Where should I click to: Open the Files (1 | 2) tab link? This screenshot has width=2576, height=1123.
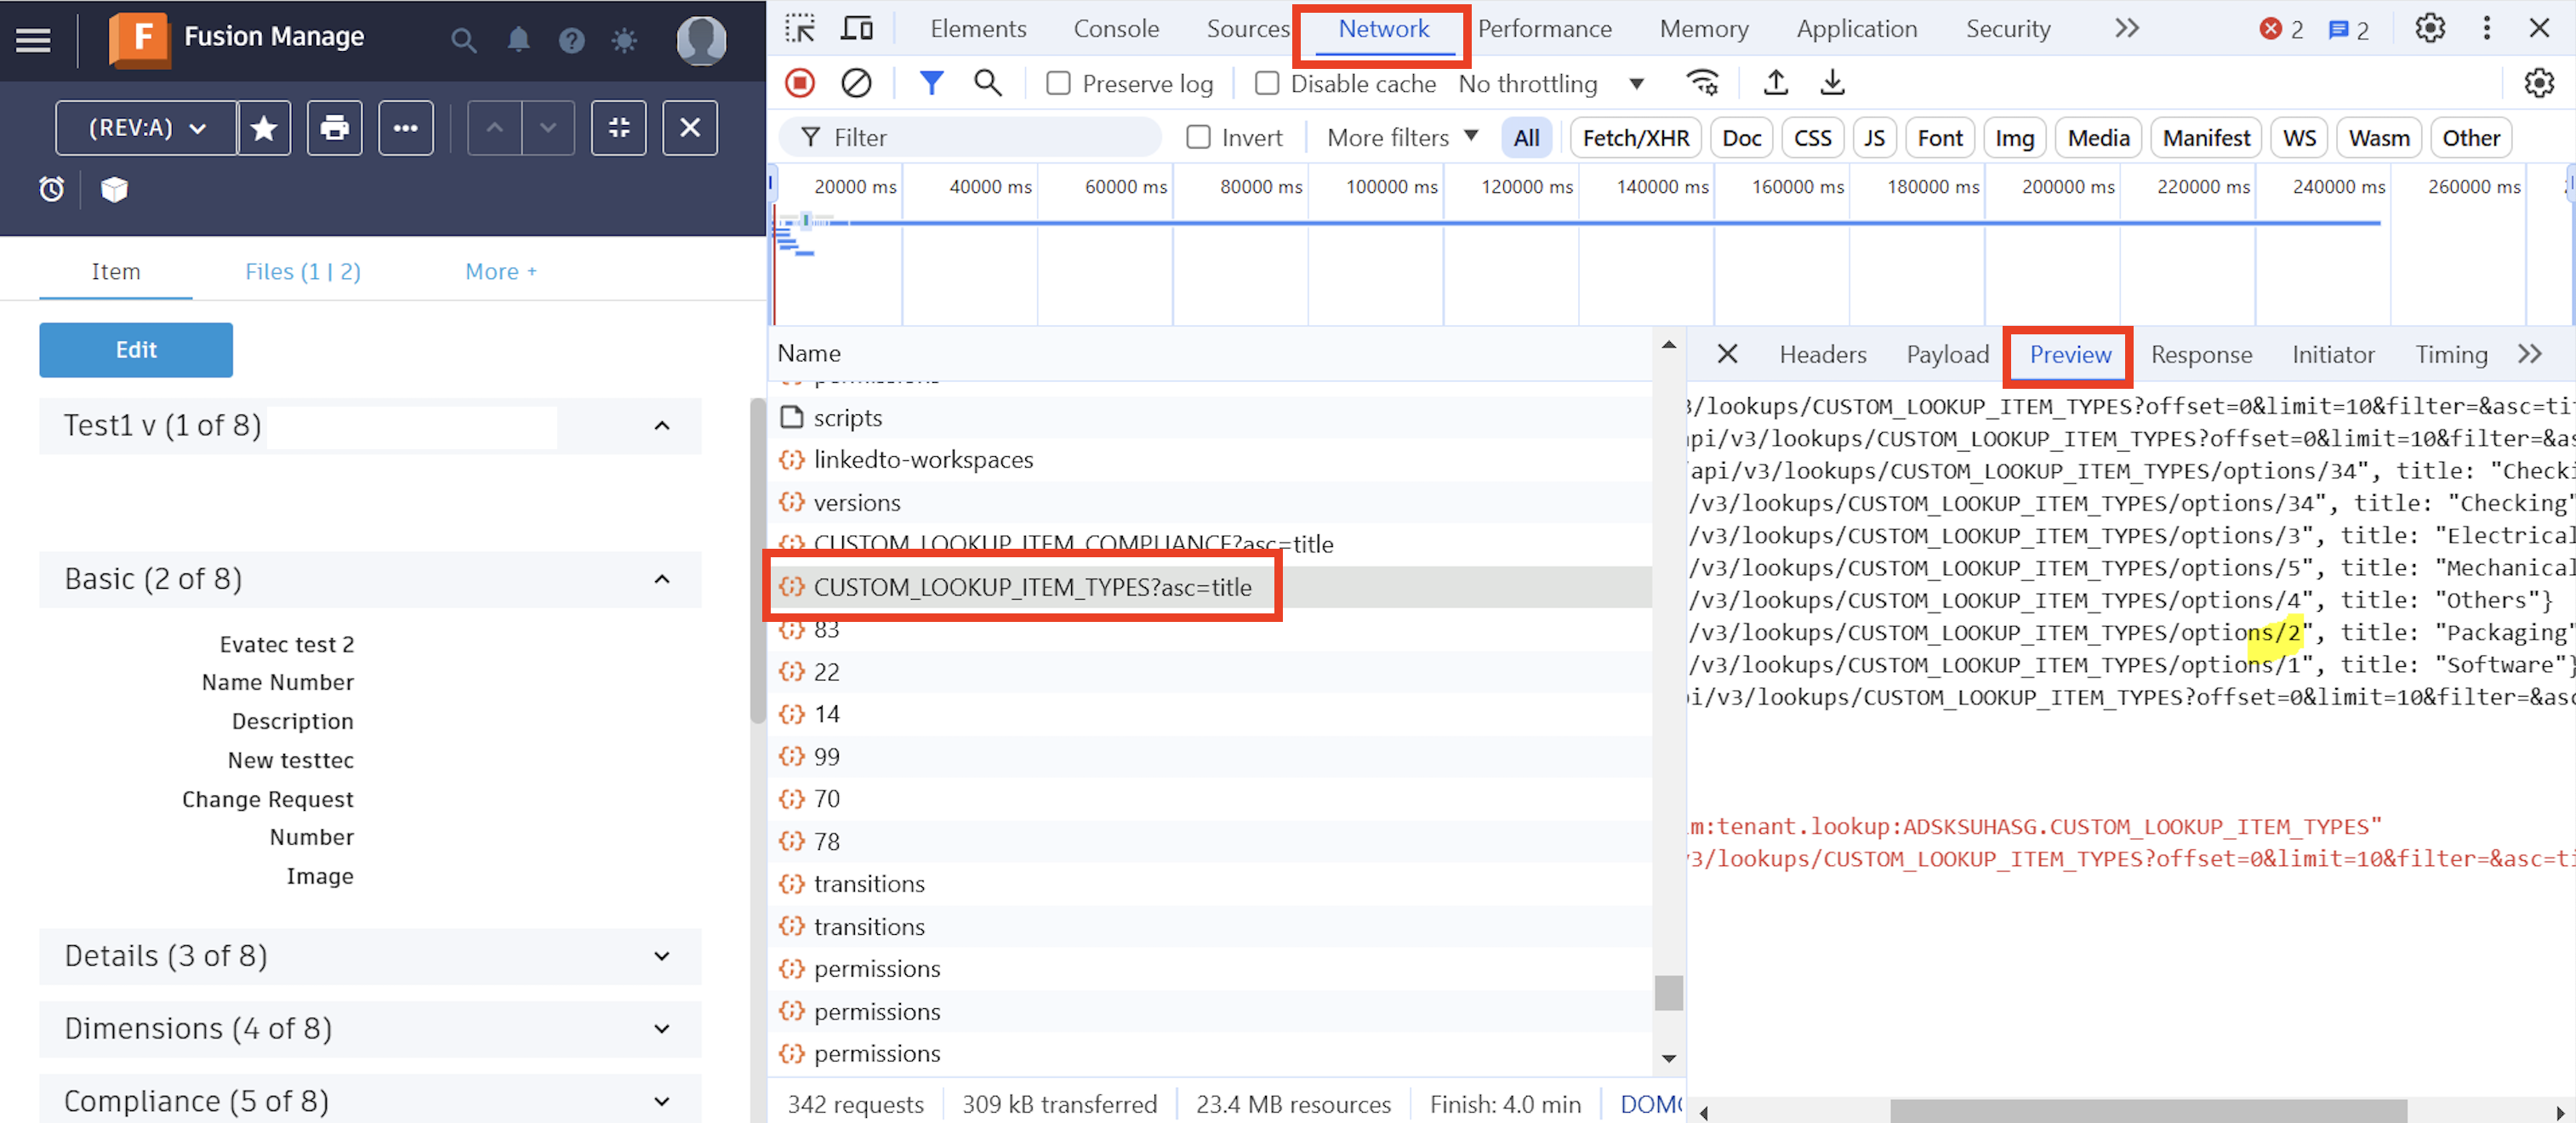pyautogui.click(x=303, y=271)
